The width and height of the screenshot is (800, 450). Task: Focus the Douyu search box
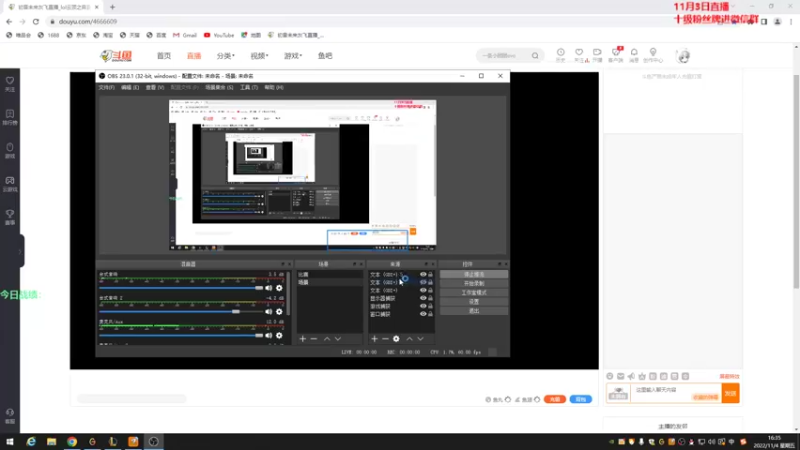coord(505,56)
